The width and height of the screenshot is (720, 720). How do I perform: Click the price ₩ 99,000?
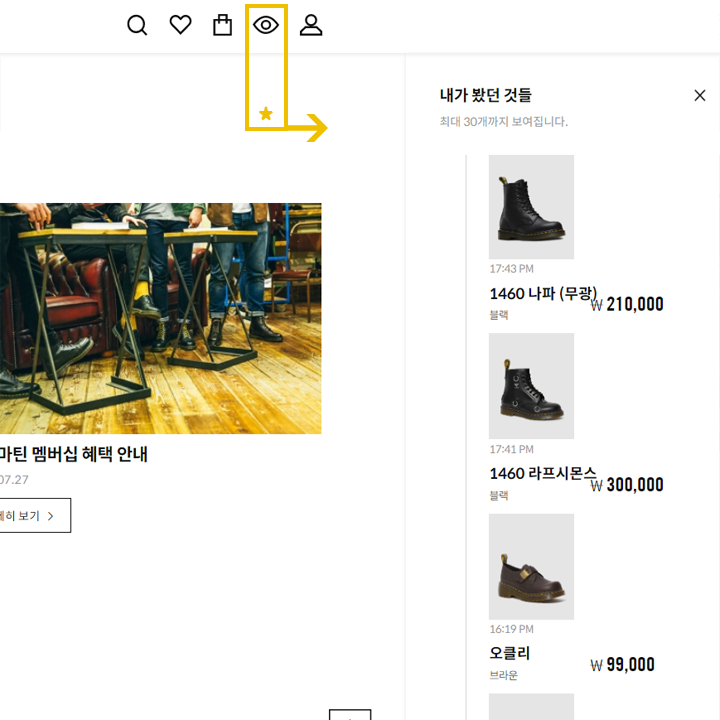pos(622,665)
